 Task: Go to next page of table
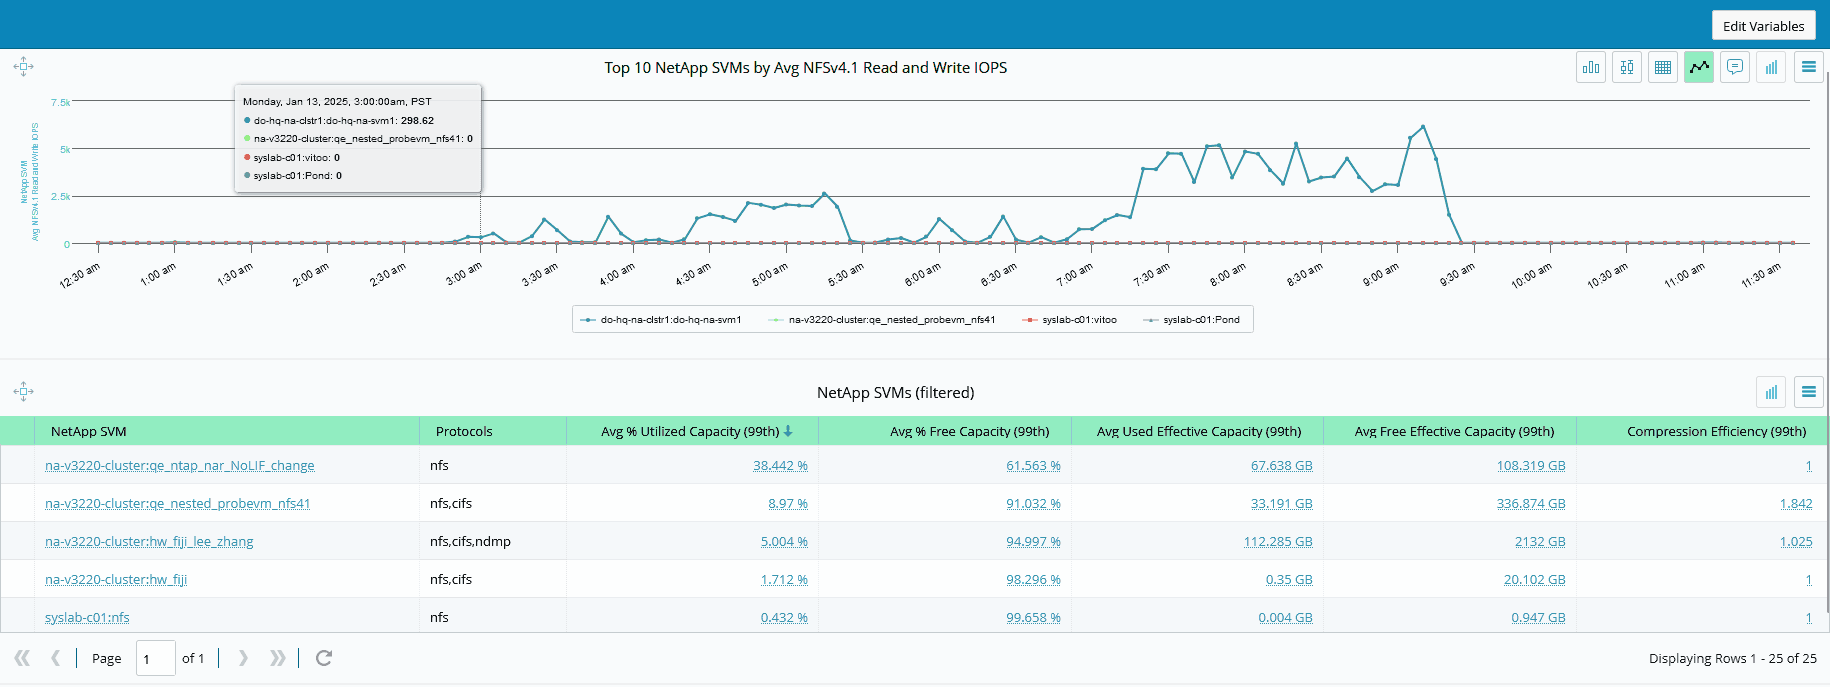coord(243,658)
